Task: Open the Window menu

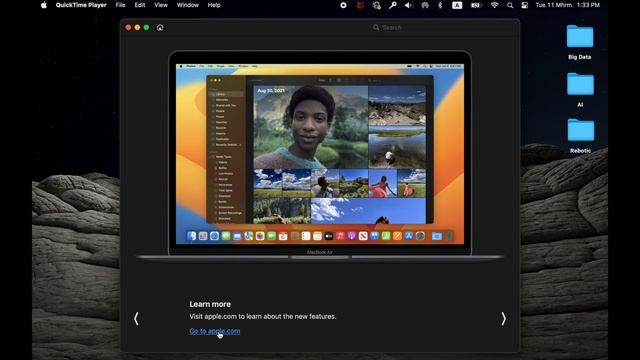Action: pos(187,5)
